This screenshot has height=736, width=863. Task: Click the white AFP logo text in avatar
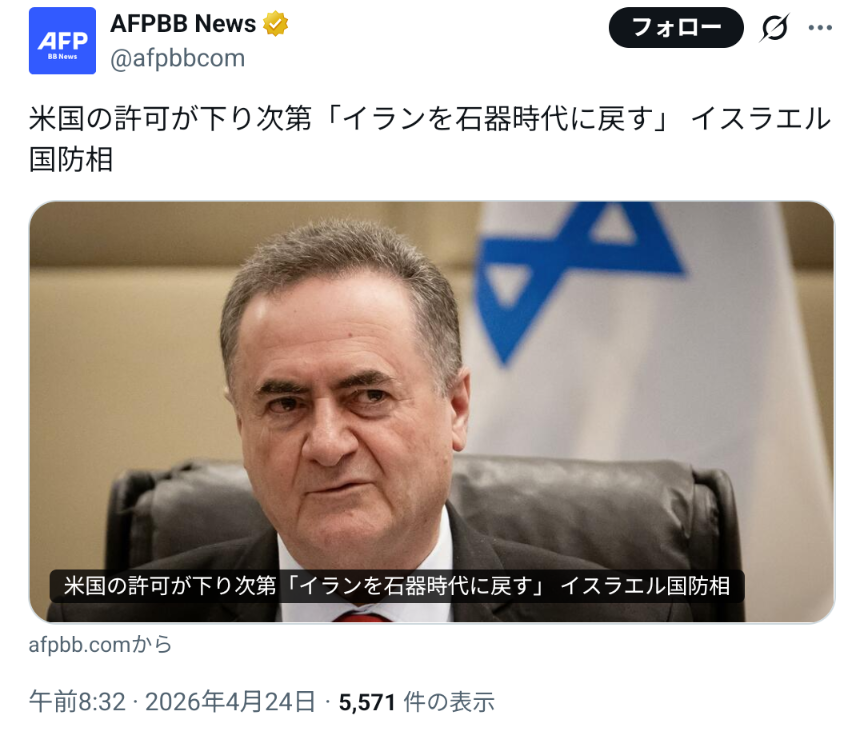click(62, 41)
